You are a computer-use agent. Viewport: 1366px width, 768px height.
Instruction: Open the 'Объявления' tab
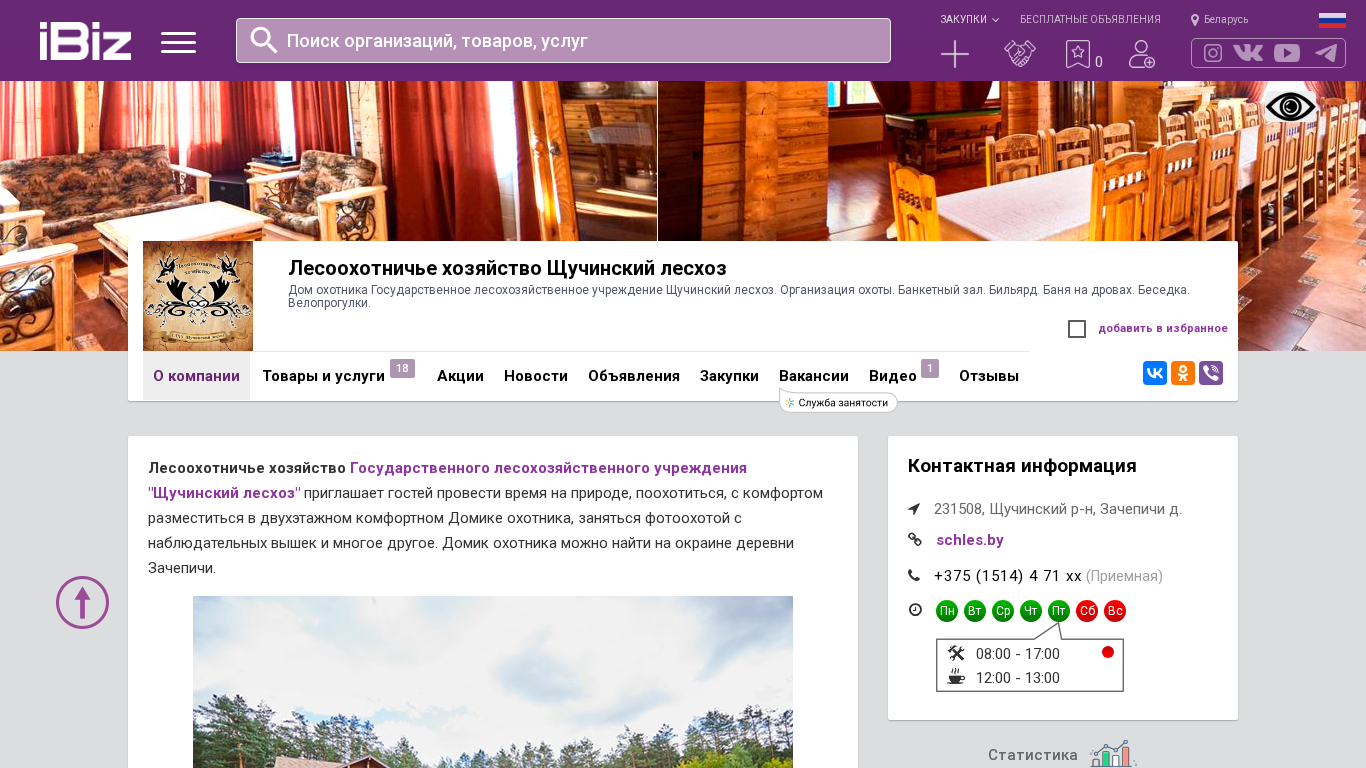coord(634,376)
